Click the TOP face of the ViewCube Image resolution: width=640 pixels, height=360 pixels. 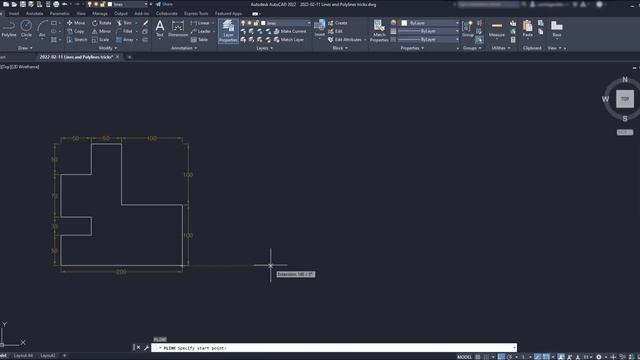(x=625, y=99)
